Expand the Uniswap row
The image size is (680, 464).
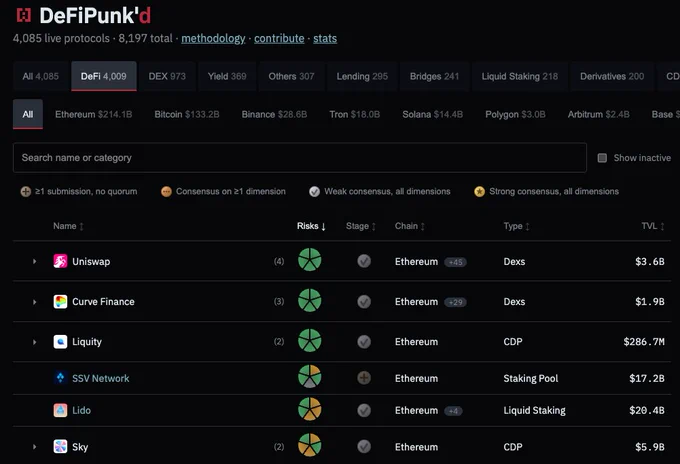[x=34, y=261]
